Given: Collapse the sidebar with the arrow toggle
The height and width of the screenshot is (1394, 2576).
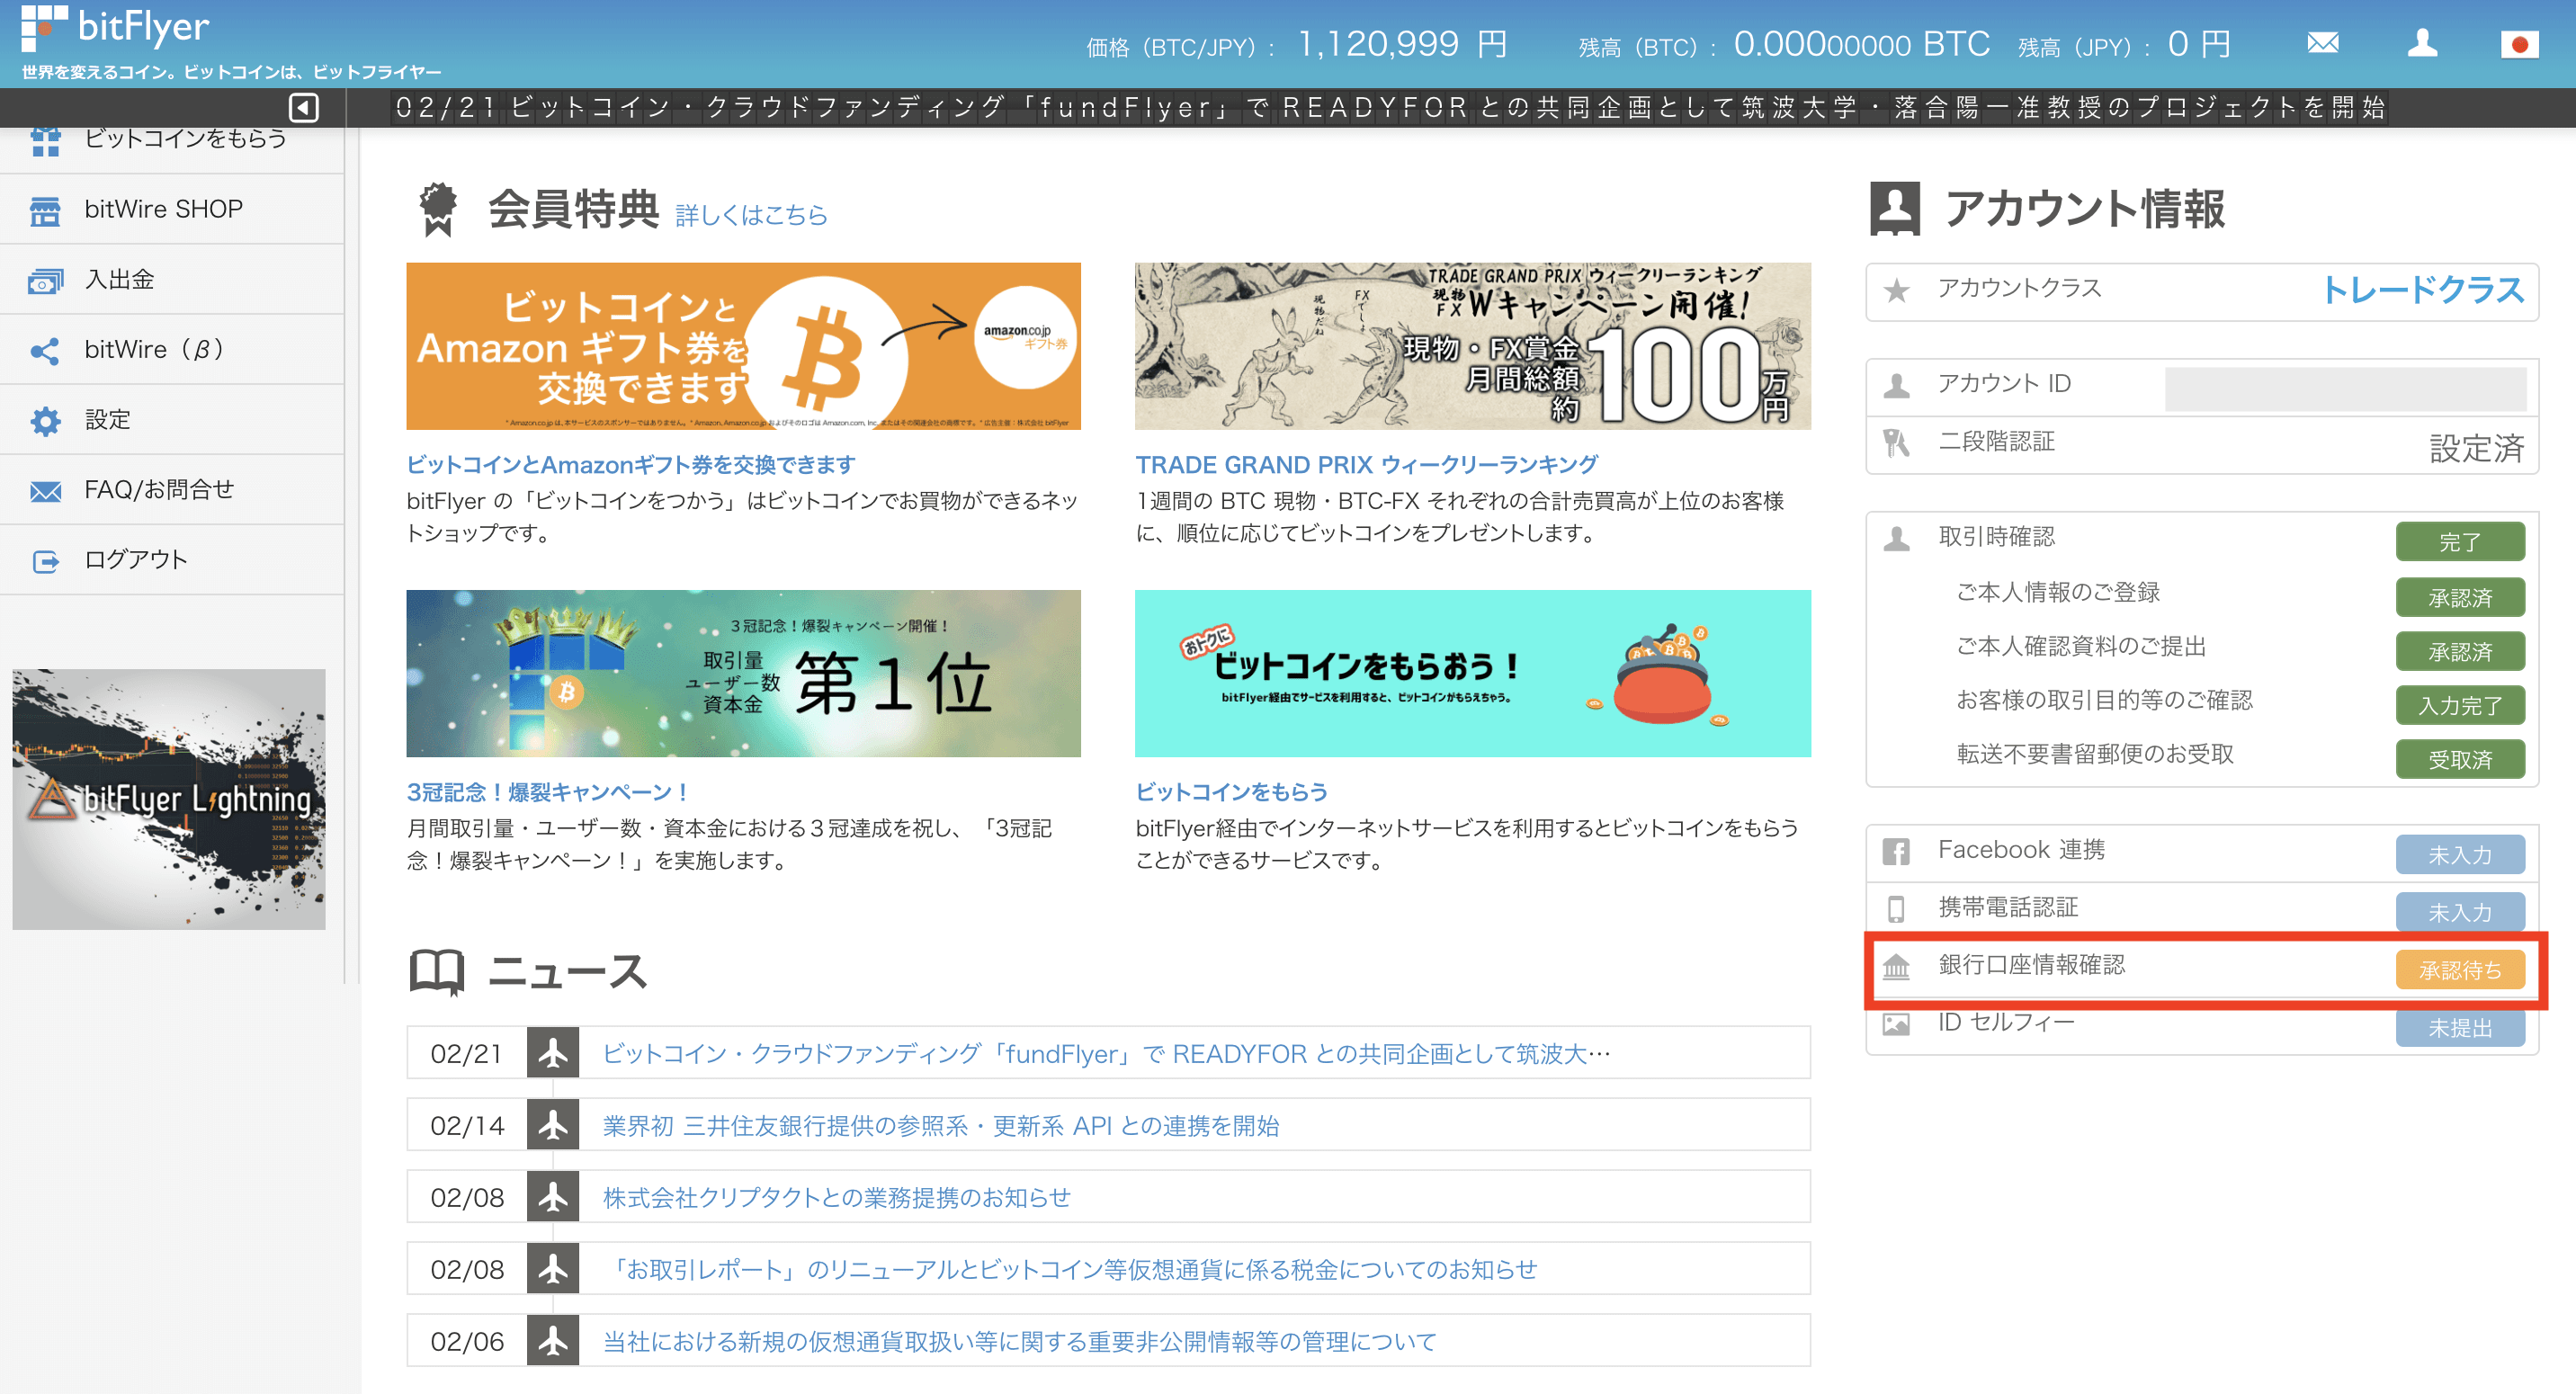Looking at the screenshot, I should tap(303, 107).
